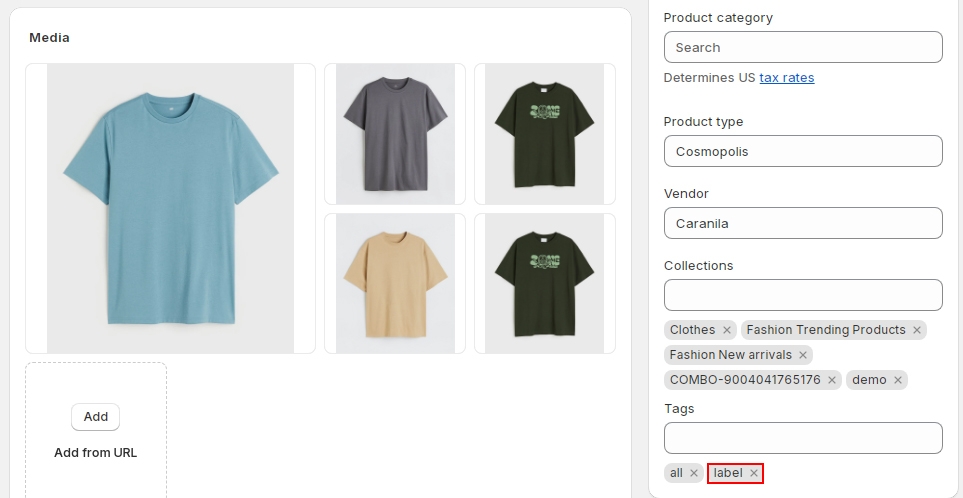Image resolution: width=963 pixels, height=498 pixels.
Task: Click the Add media button
Action: click(x=95, y=417)
